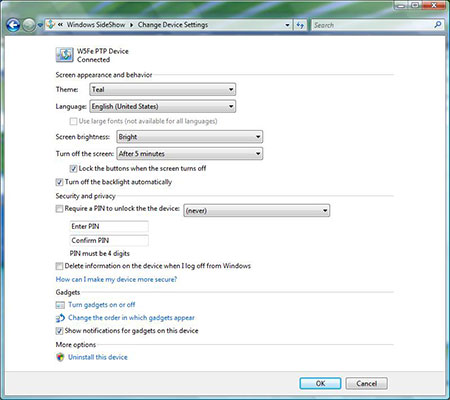
Task: Open Turn gadgets on or off link
Action: [102, 305]
